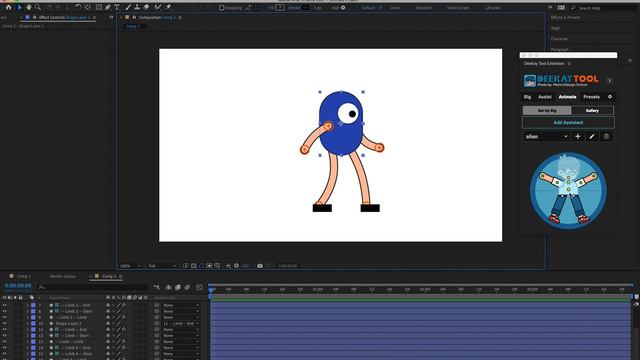Open DeeKay Tool settings gear
The height and width of the screenshot is (360, 640).
(x=610, y=97)
